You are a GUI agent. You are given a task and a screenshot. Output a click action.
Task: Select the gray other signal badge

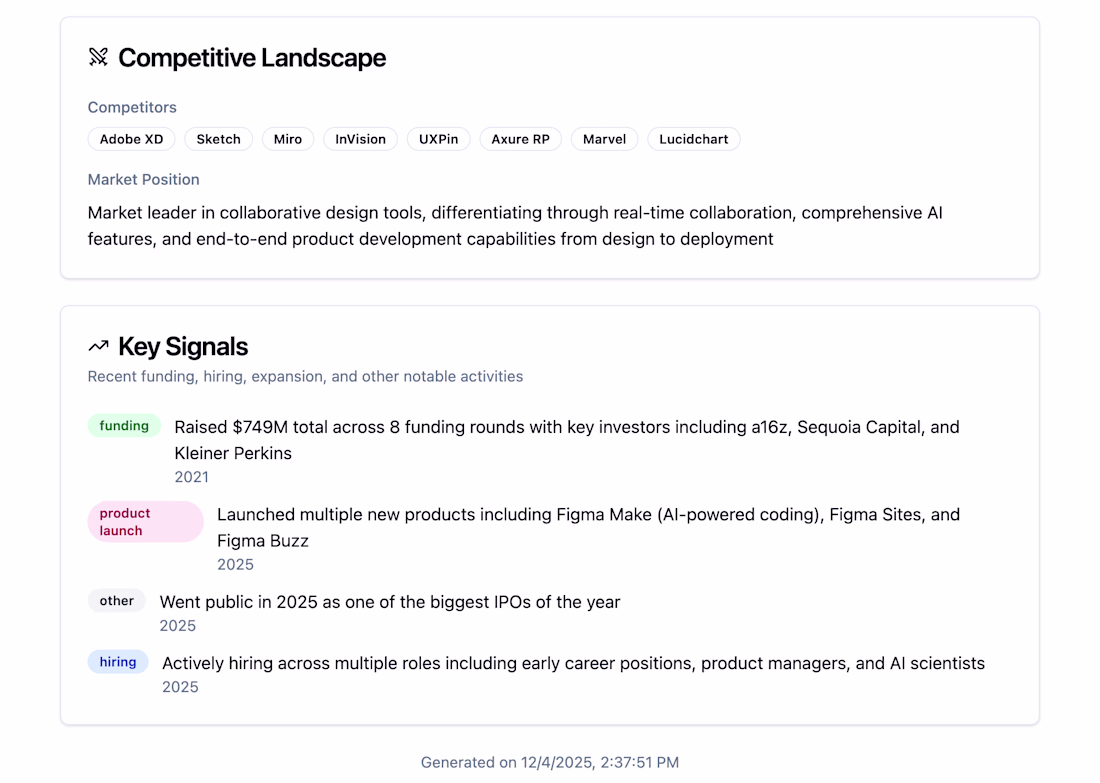coord(116,601)
